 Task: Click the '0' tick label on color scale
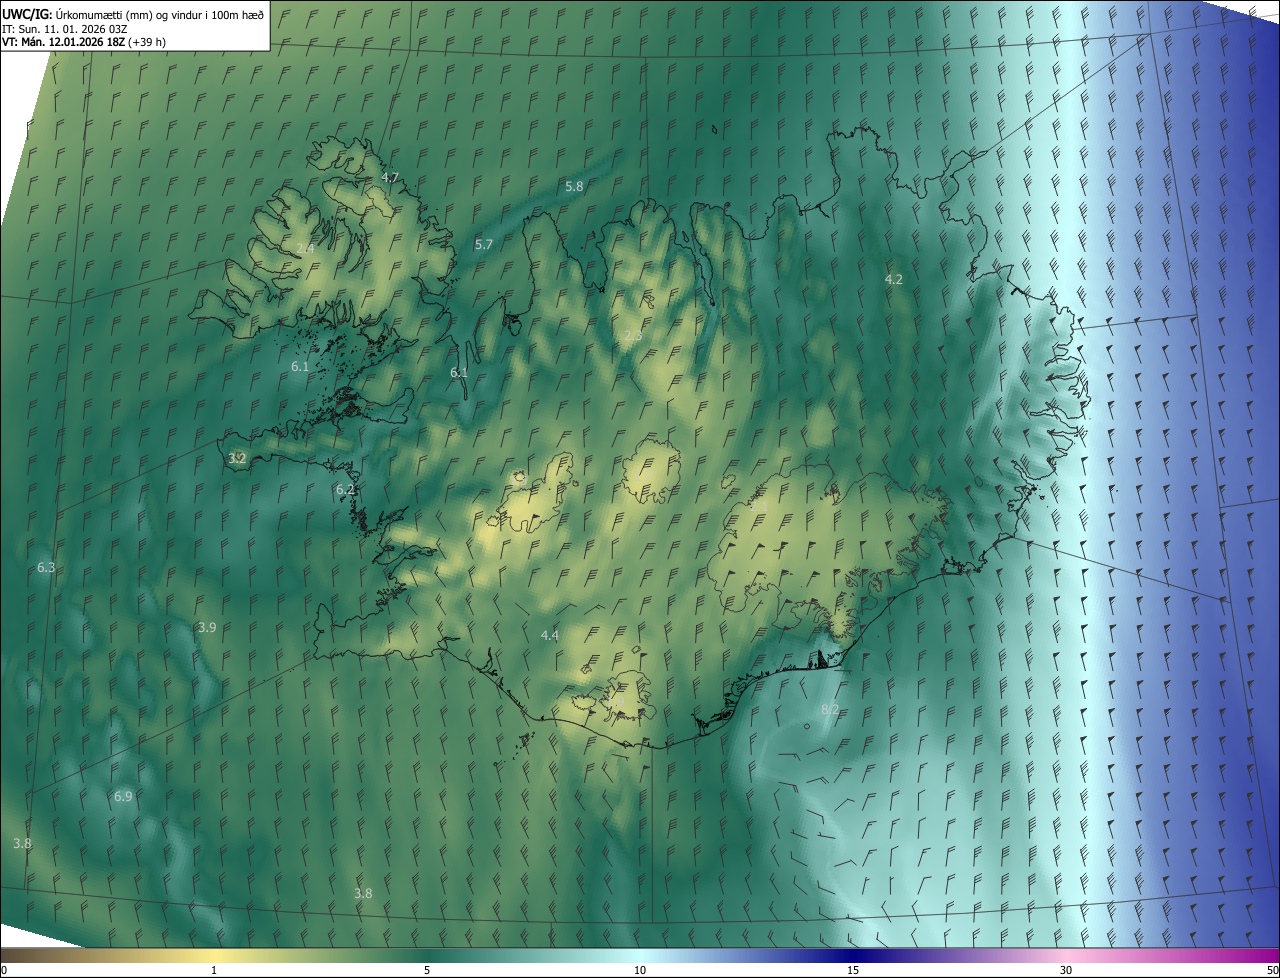tap(4, 970)
